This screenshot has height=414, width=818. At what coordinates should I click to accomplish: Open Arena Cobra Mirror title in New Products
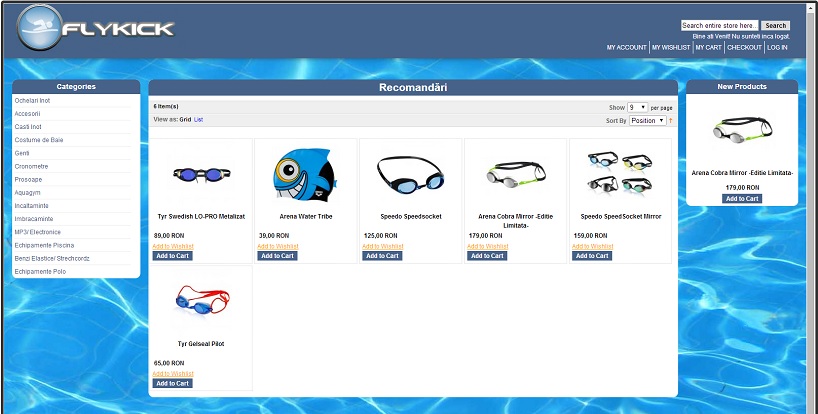742,173
